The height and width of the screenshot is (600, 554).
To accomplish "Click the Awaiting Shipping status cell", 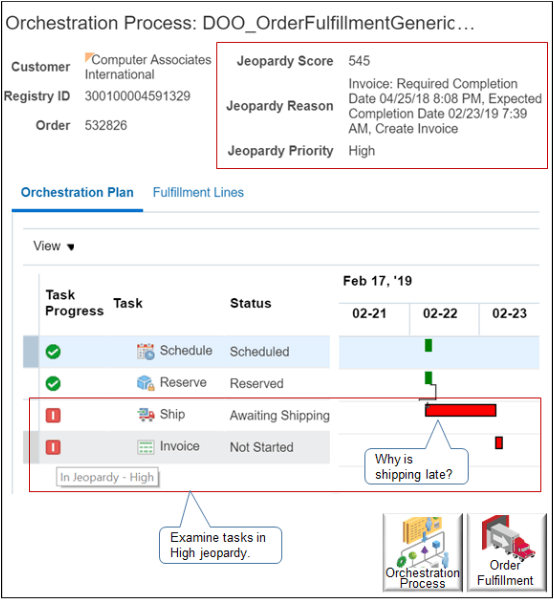I will [x=280, y=416].
